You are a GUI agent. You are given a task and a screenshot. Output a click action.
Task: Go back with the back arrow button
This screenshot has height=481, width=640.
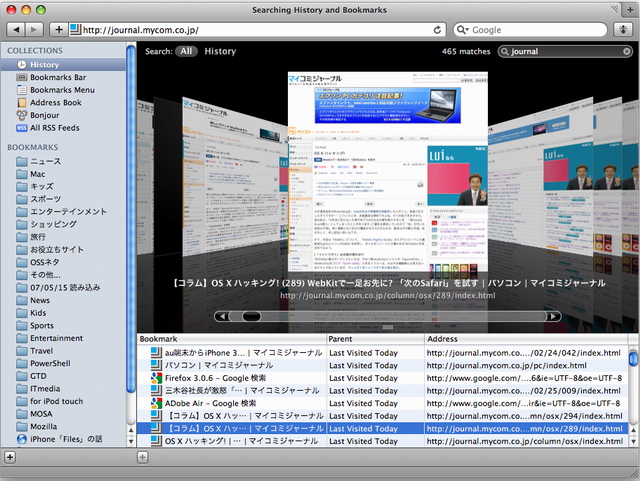click(x=16, y=29)
